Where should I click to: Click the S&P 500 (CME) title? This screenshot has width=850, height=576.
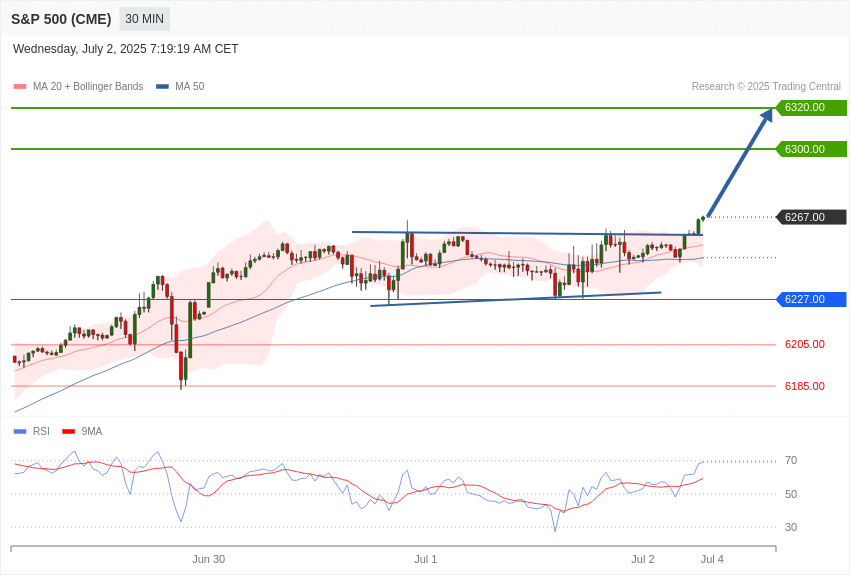[x=61, y=19]
